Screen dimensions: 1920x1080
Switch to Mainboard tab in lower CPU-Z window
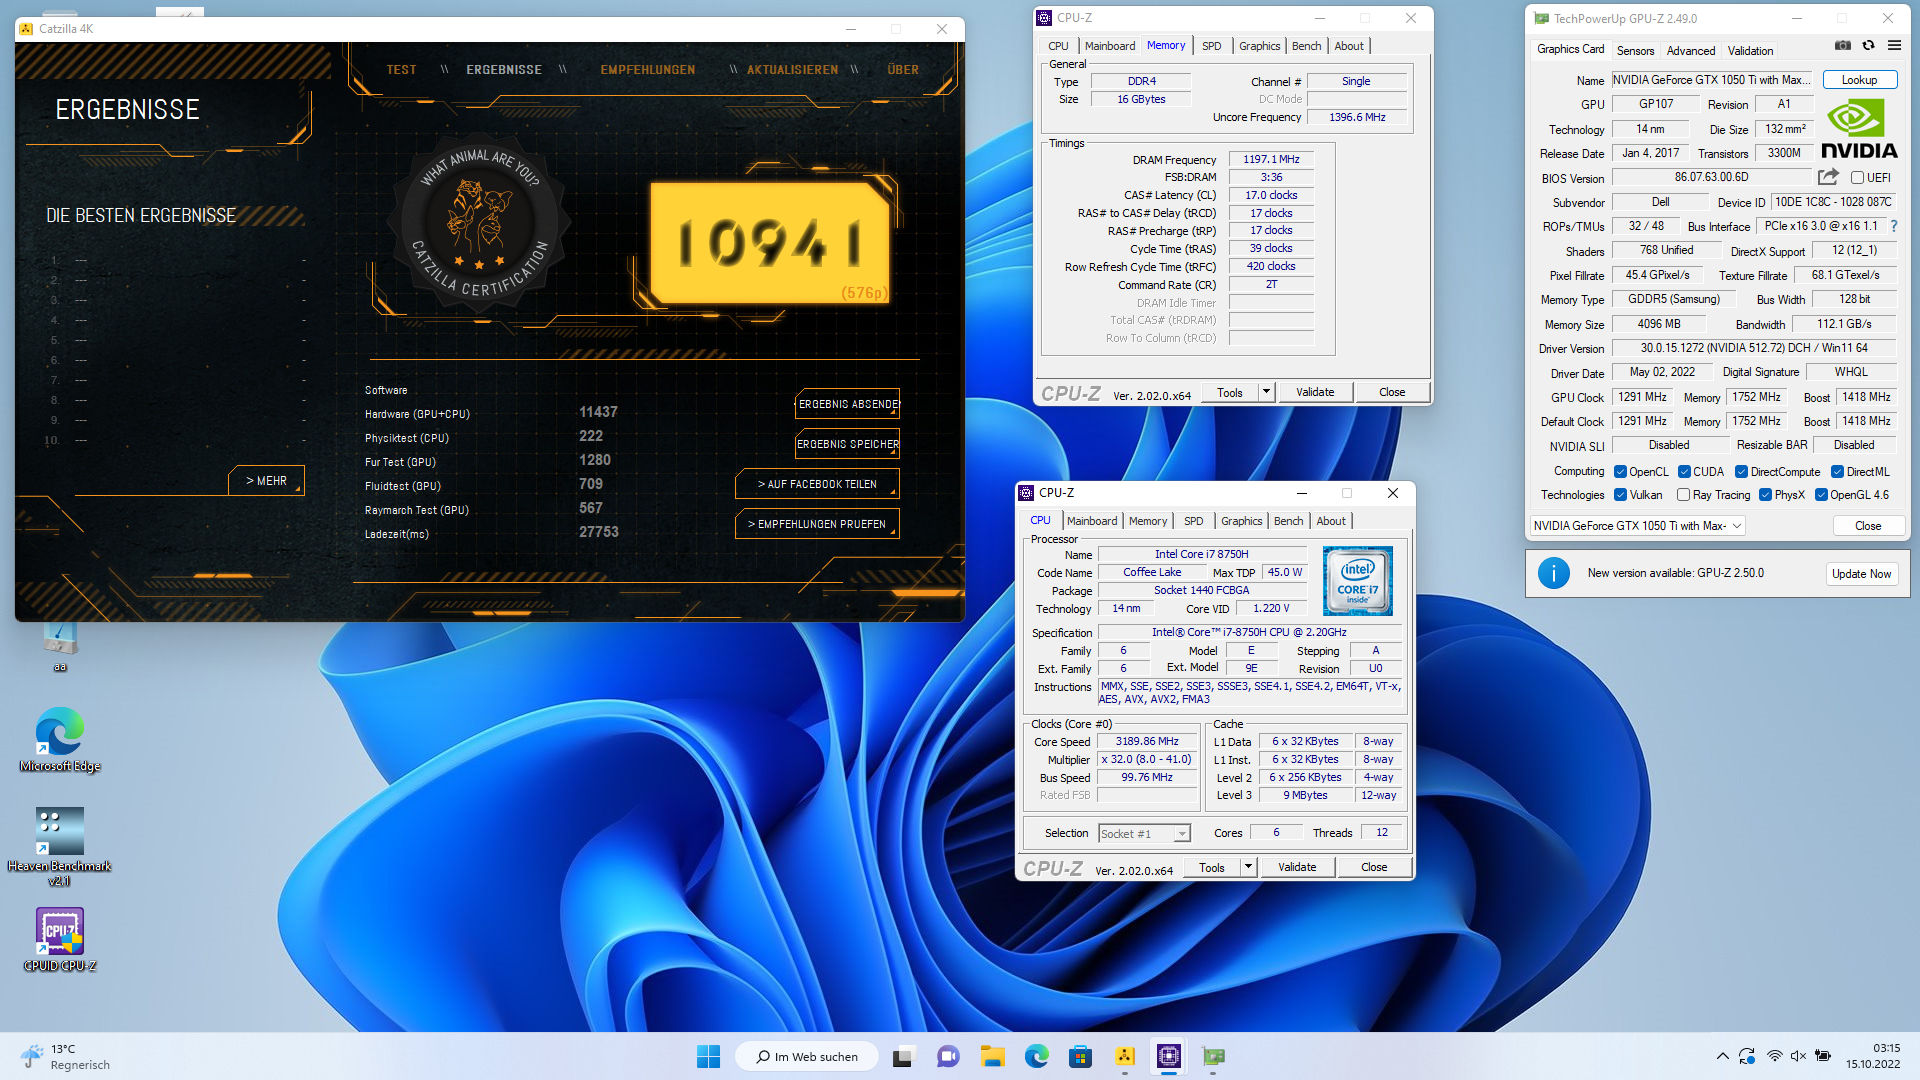coord(1092,521)
